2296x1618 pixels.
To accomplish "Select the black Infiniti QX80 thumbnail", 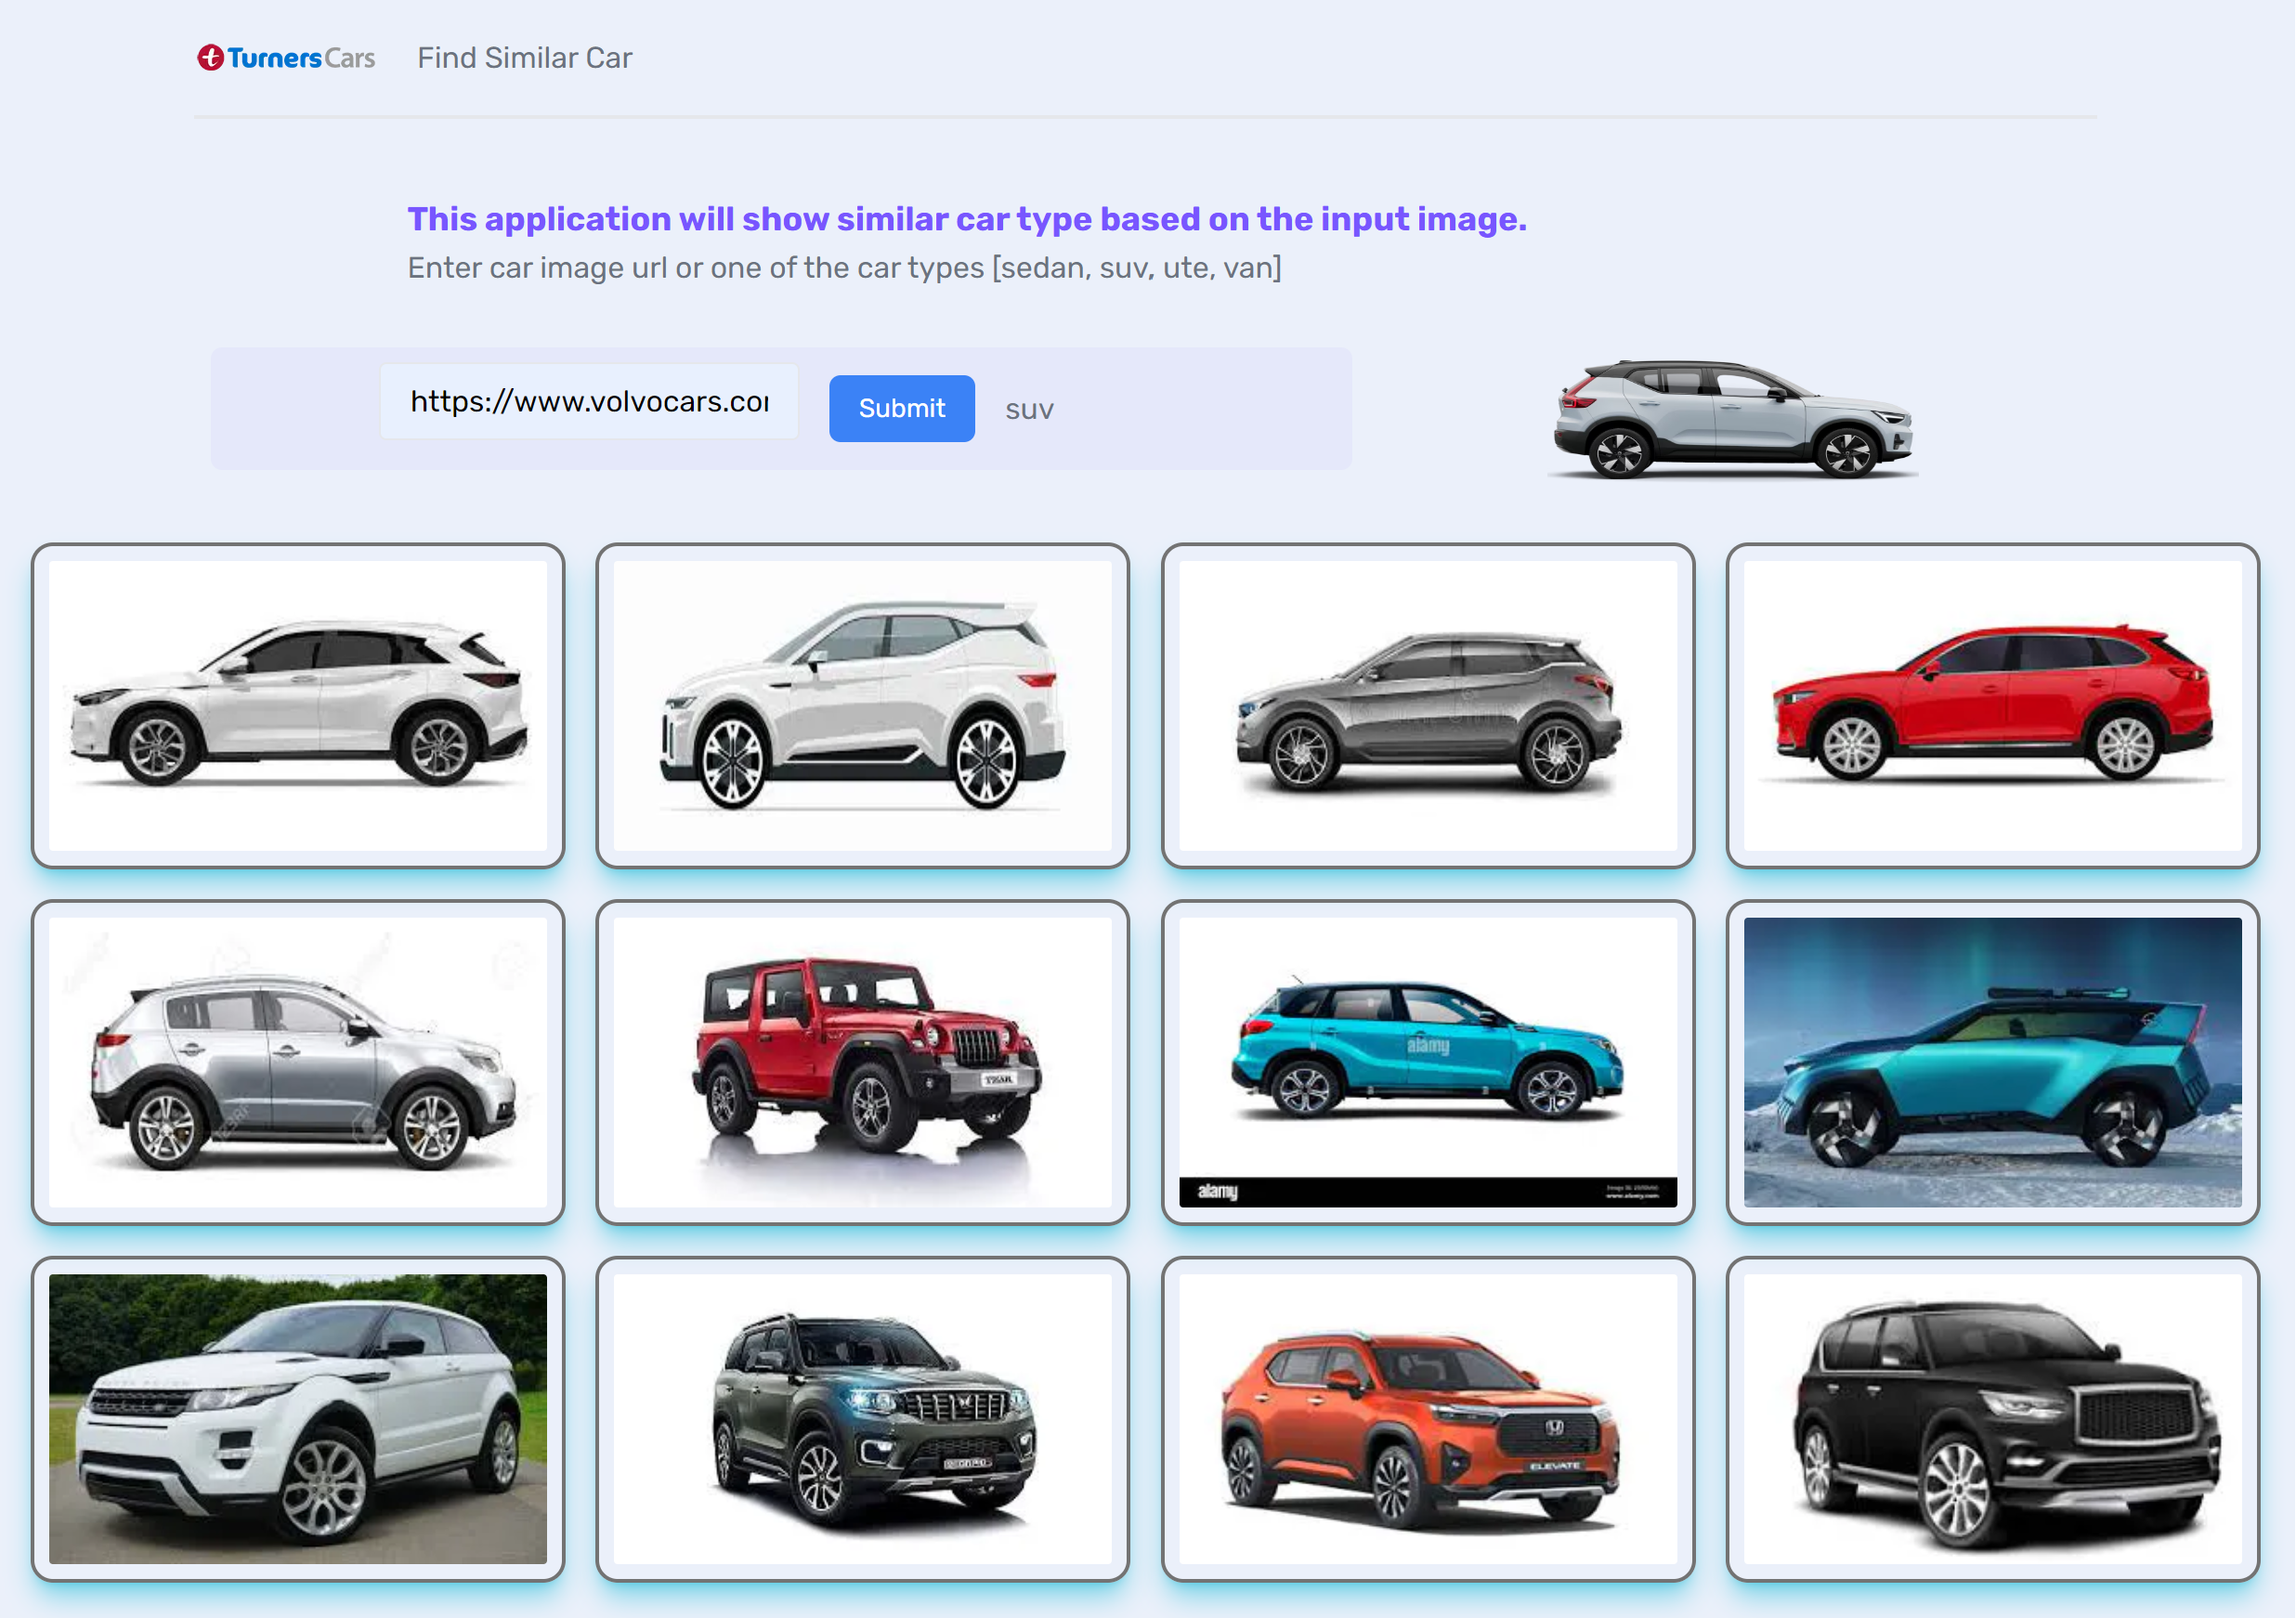I will pyautogui.click(x=1991, y=1418).
